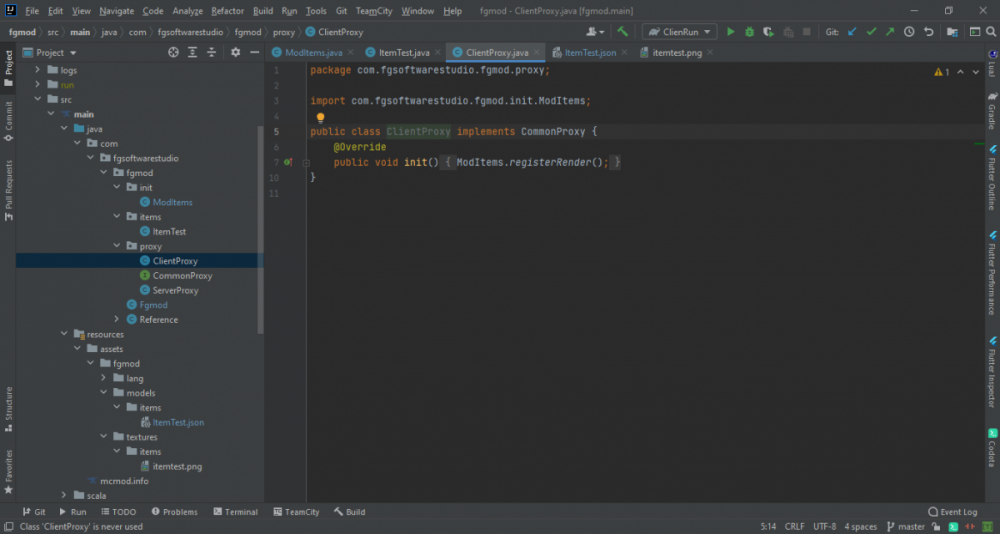This screenshot has width=1000, height=534.
Task: Switch to the ModItems.java tab
Action: click(x=314, y=52)
